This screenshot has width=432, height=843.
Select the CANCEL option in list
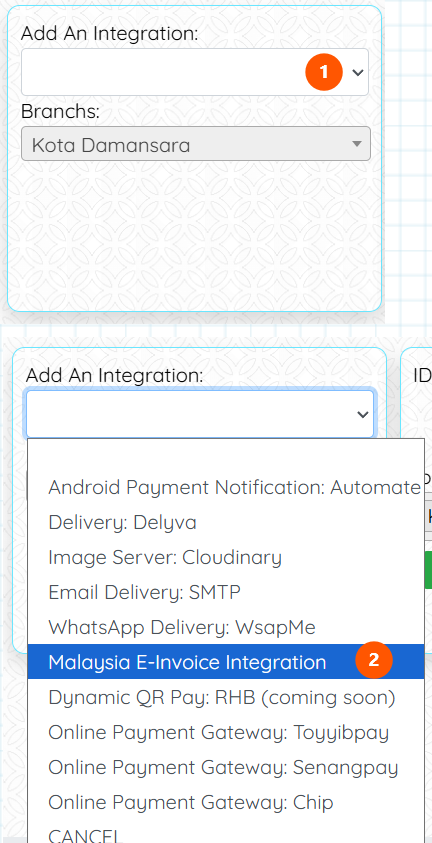tap(226, 832)
